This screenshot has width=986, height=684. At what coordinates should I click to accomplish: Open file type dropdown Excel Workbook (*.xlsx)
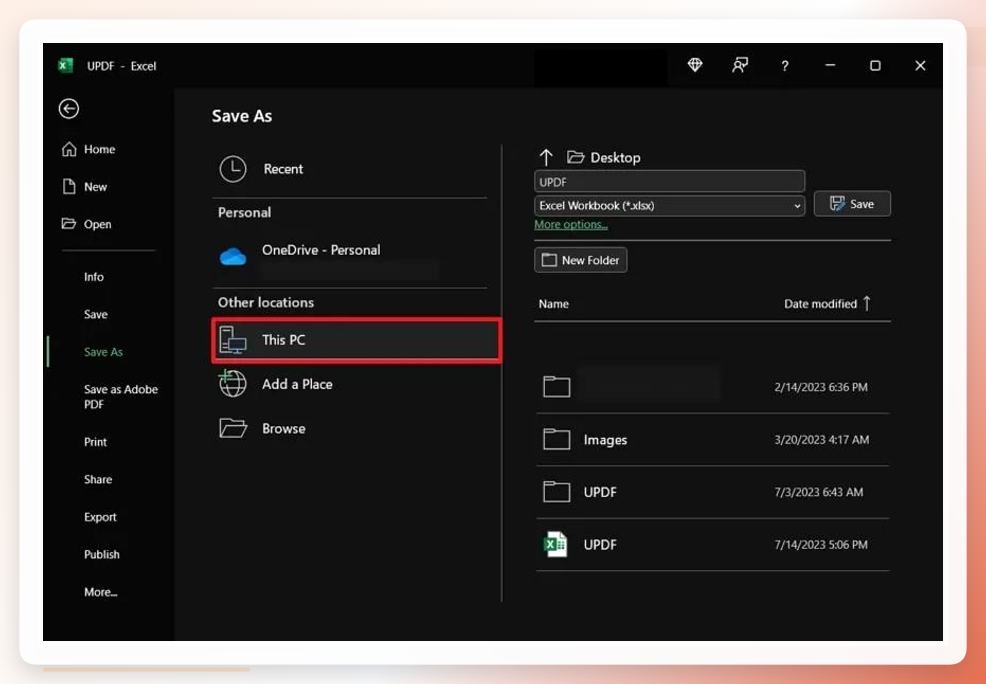[669, 206]
